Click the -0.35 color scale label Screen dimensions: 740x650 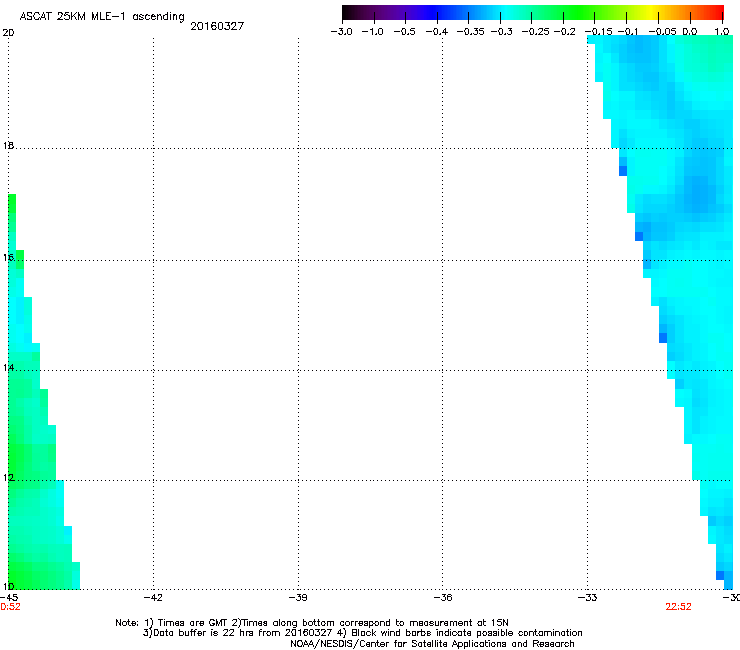tap(471, 32)
